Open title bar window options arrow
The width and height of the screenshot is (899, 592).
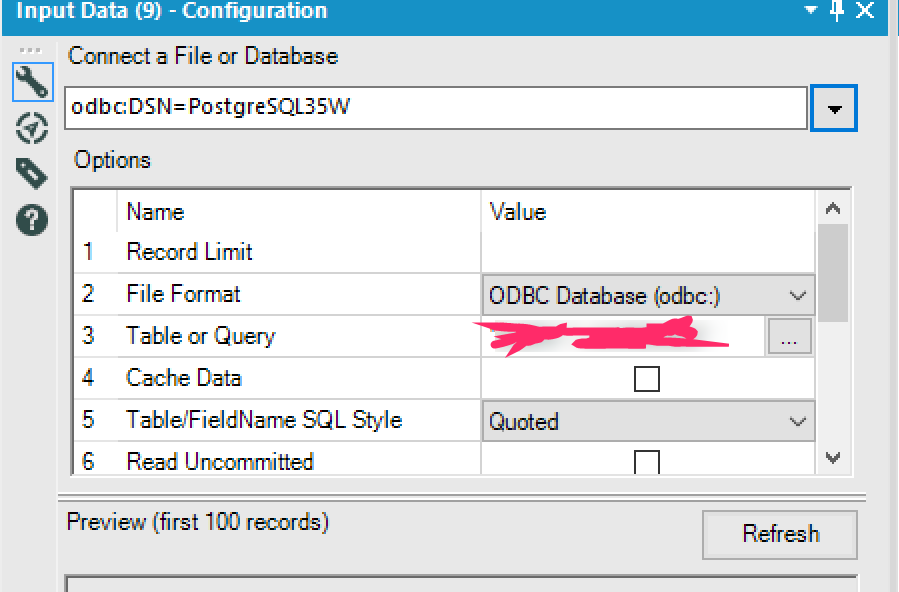[811, 11]
